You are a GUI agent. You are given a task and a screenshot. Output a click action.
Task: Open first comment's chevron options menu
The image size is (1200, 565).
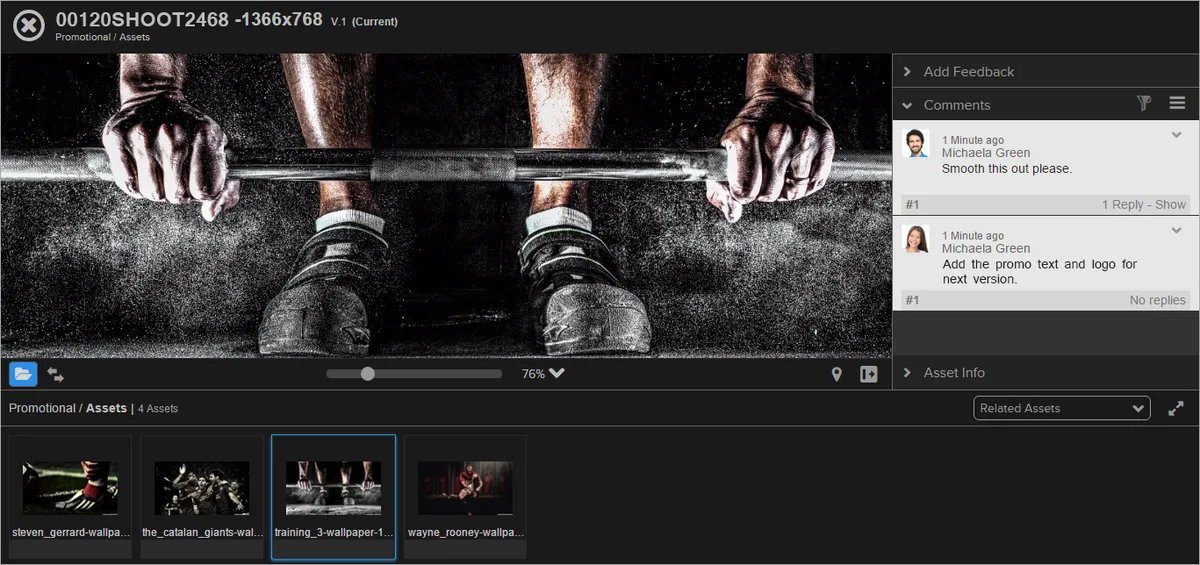click(x=1177, y=135)
